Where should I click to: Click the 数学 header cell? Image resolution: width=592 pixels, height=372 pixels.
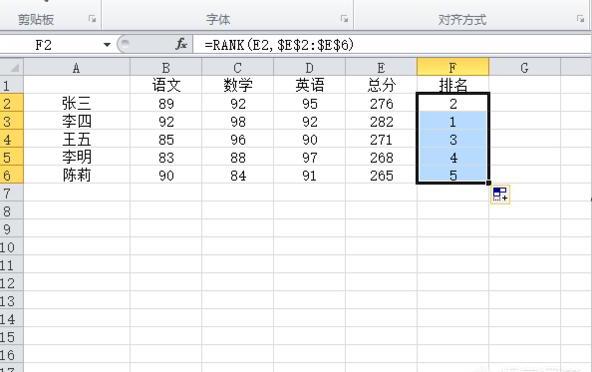[237, 85]
